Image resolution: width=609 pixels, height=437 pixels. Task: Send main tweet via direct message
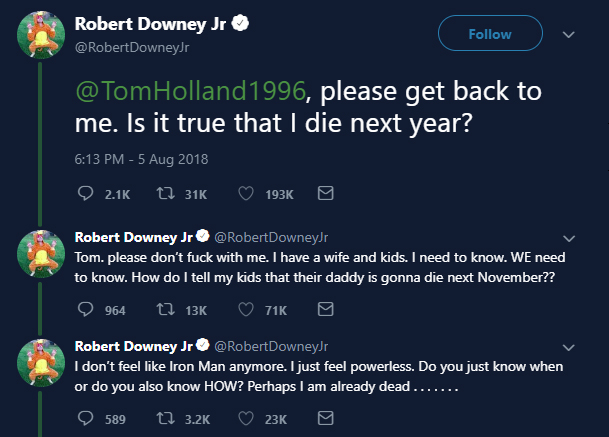coord(324,192)
